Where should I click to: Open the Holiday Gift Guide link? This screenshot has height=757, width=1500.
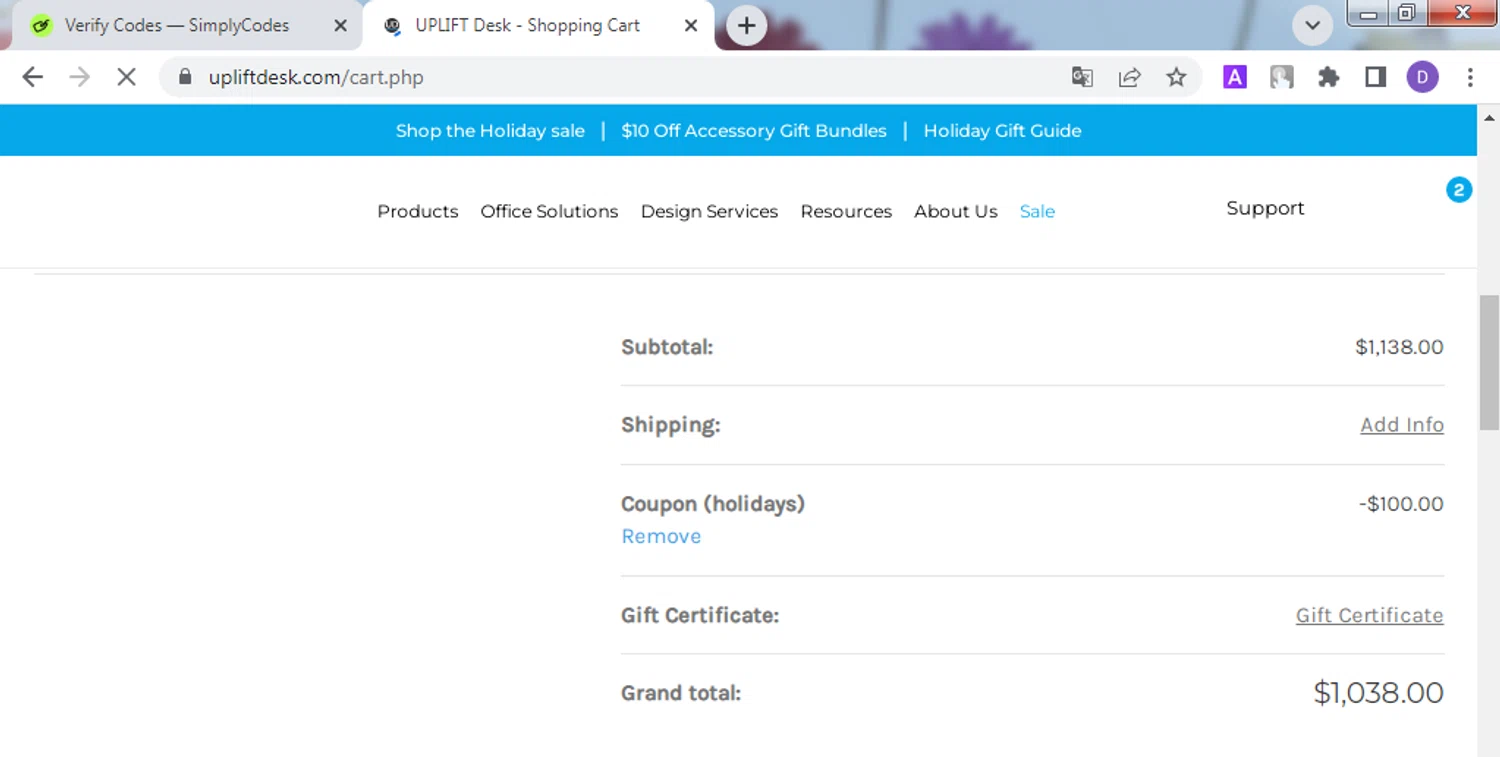[1002, 131]
